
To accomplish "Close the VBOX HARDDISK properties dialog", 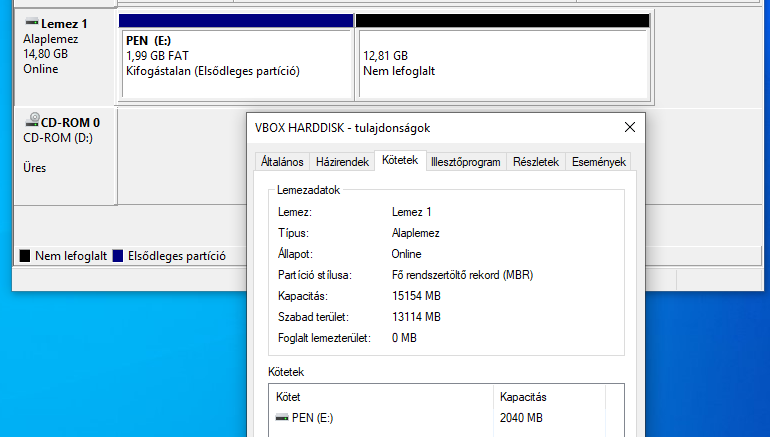I will point(630,127).
